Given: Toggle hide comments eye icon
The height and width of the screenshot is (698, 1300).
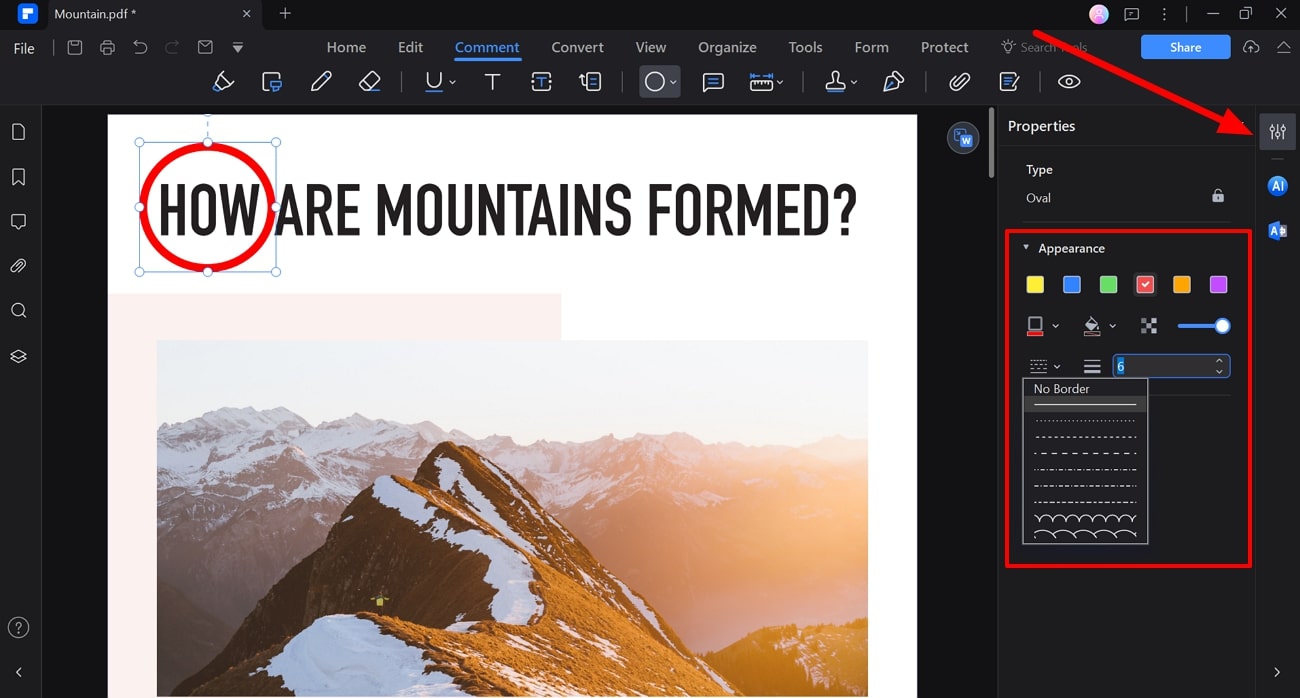Looking at the screenshot, I should click(x=1069, y=82).
